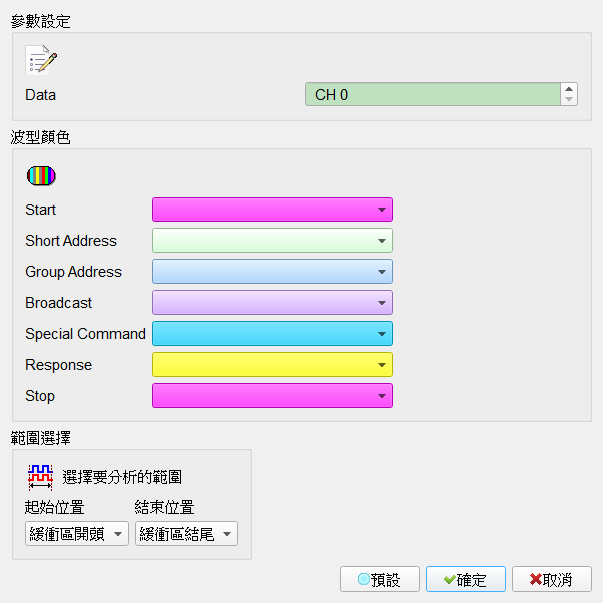The height and width of the screenshot is (603, 603).
Task: Open the Special Command color dropdown
Action: (272, 333)
